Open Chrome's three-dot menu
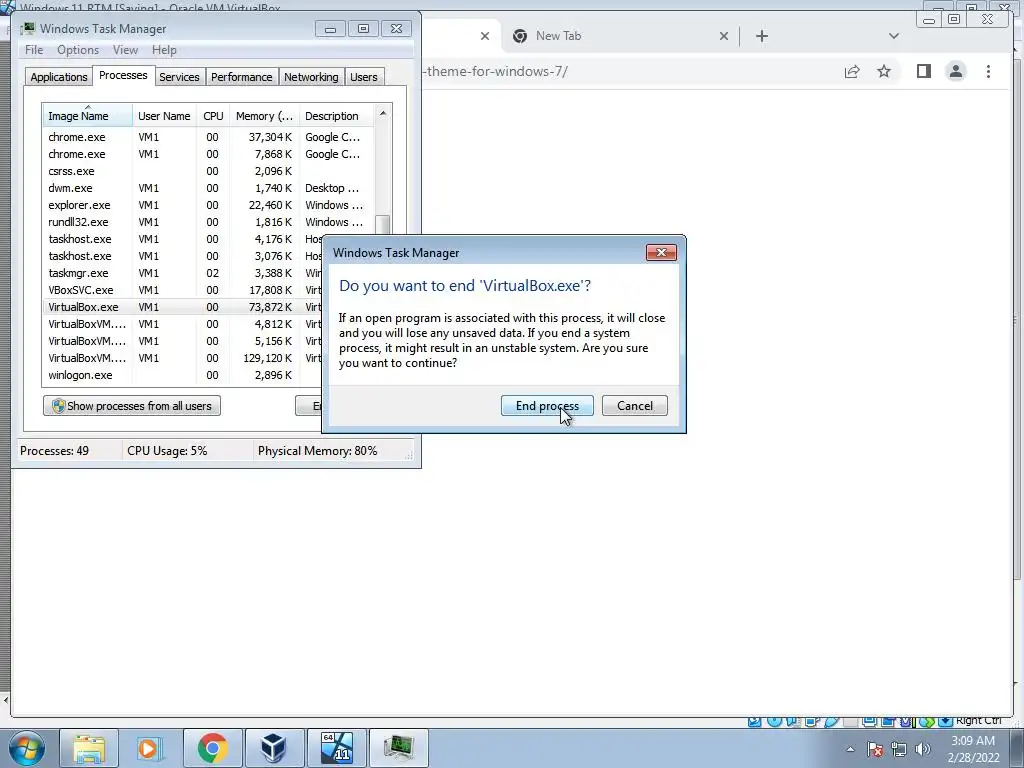Viewport: 1024px width, 768px height. (x=988, y=71)
